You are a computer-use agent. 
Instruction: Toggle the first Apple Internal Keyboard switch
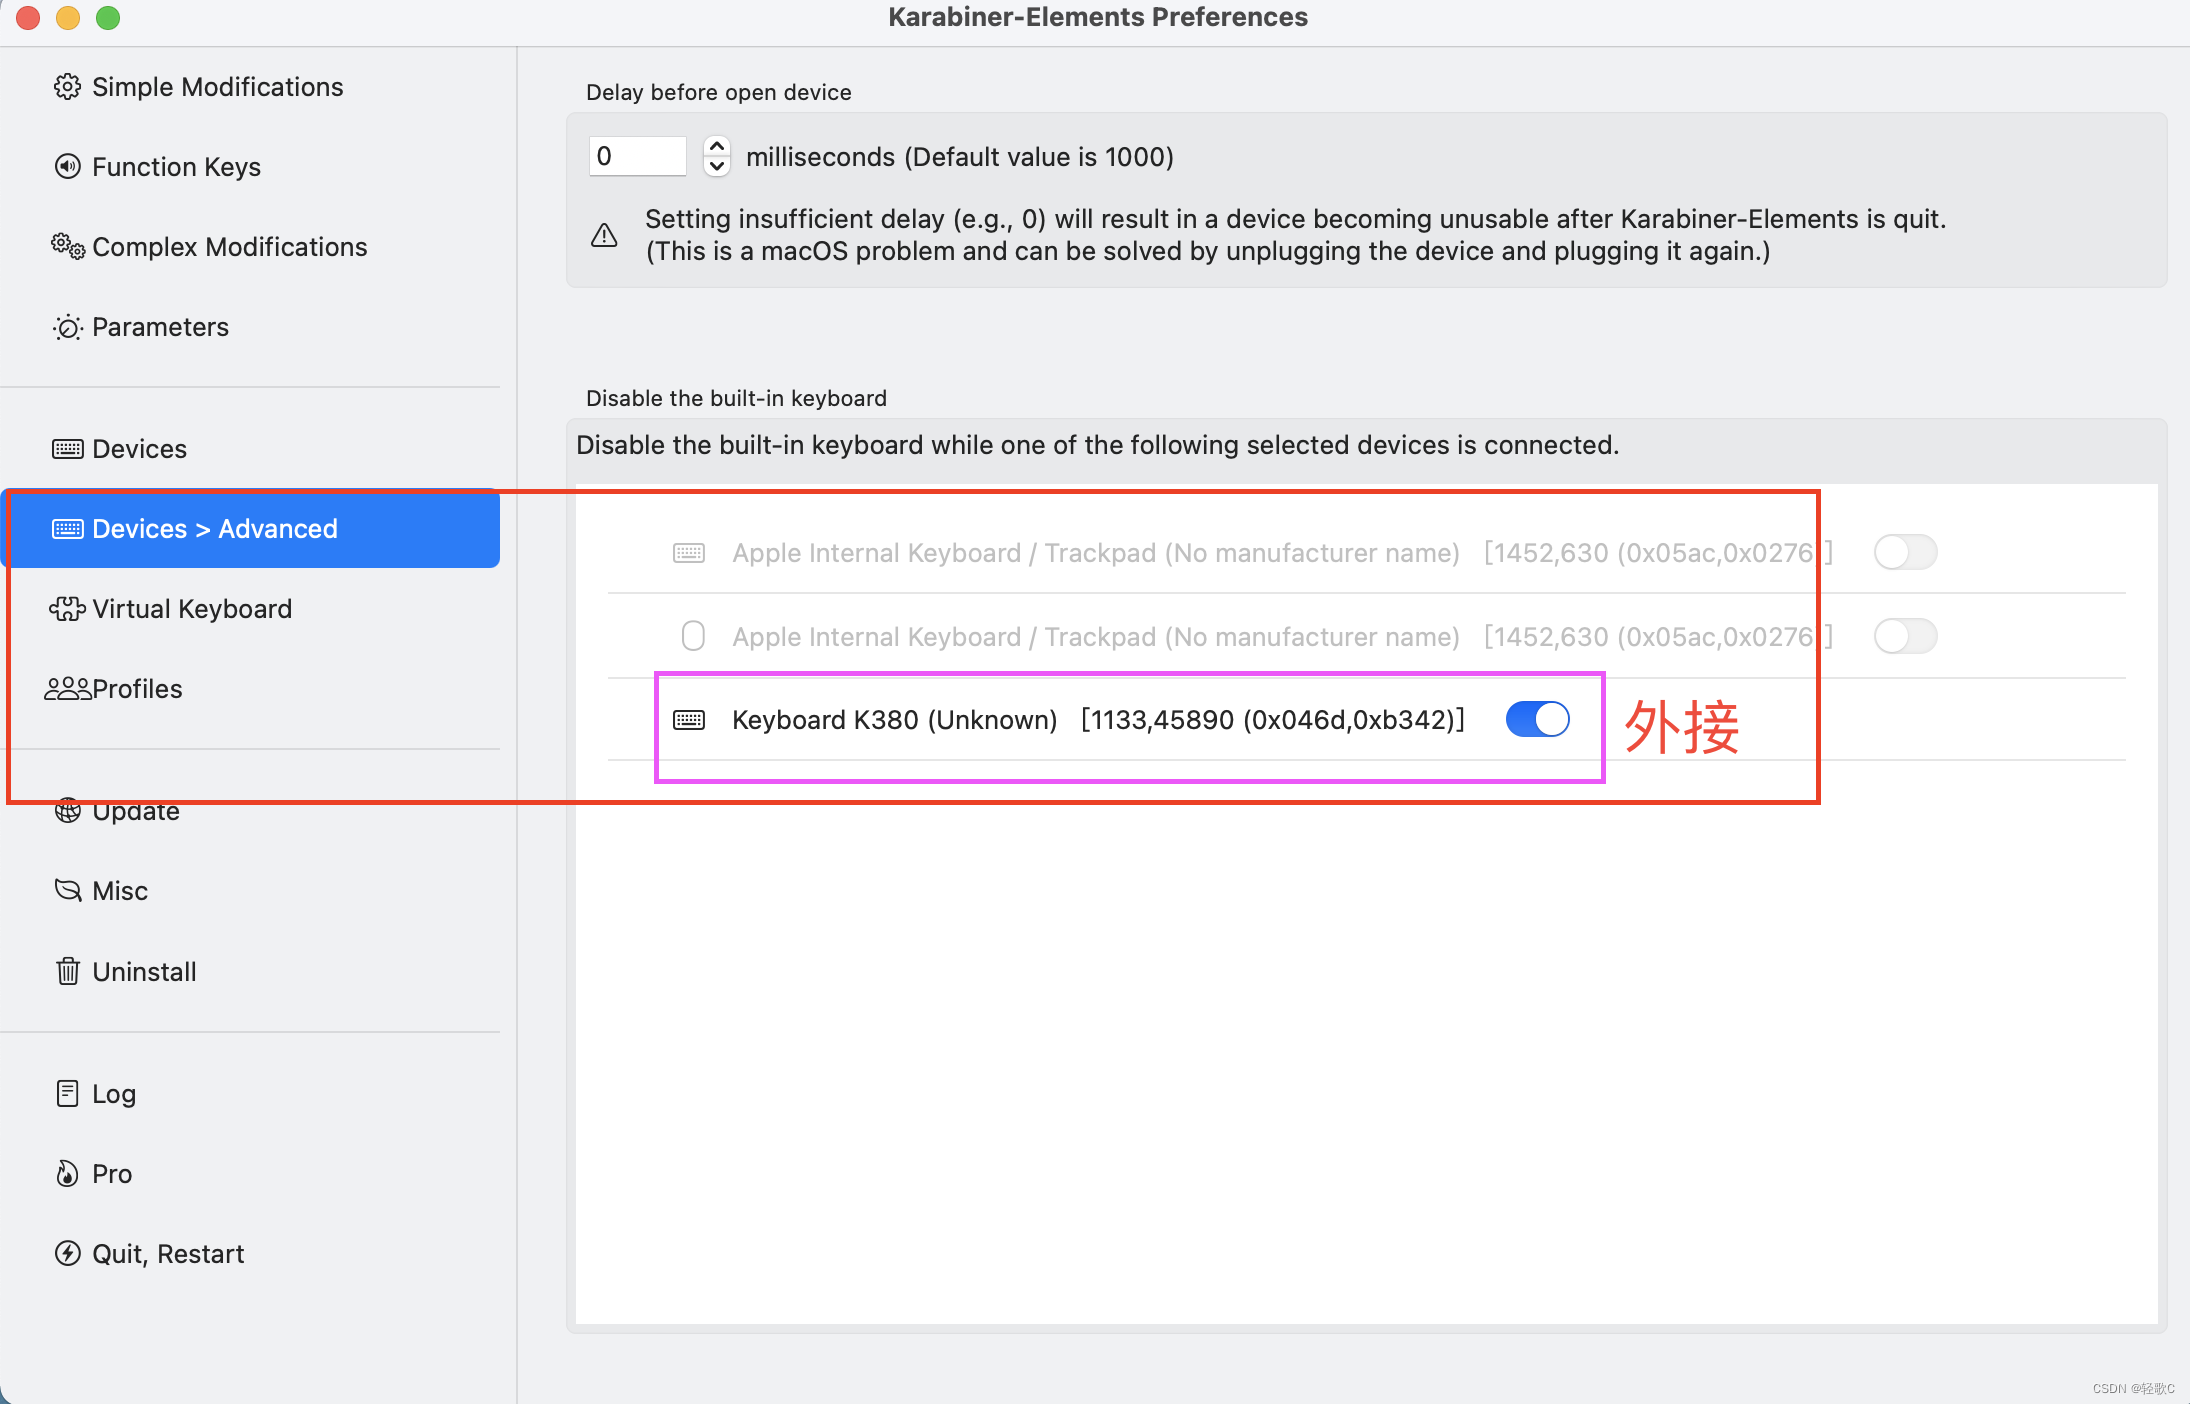click(1904, 552)
